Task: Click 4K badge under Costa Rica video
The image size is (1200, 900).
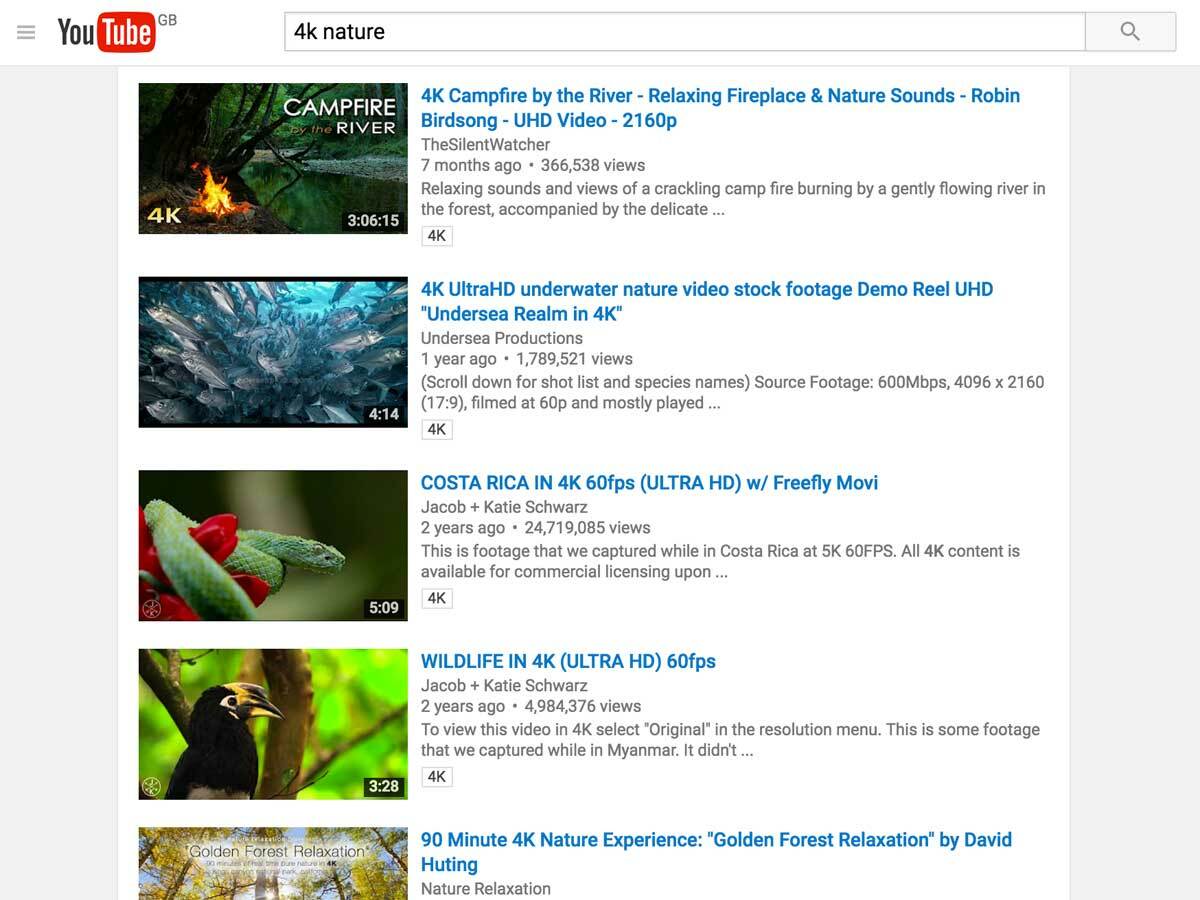Action: click(x=437, y=598)
